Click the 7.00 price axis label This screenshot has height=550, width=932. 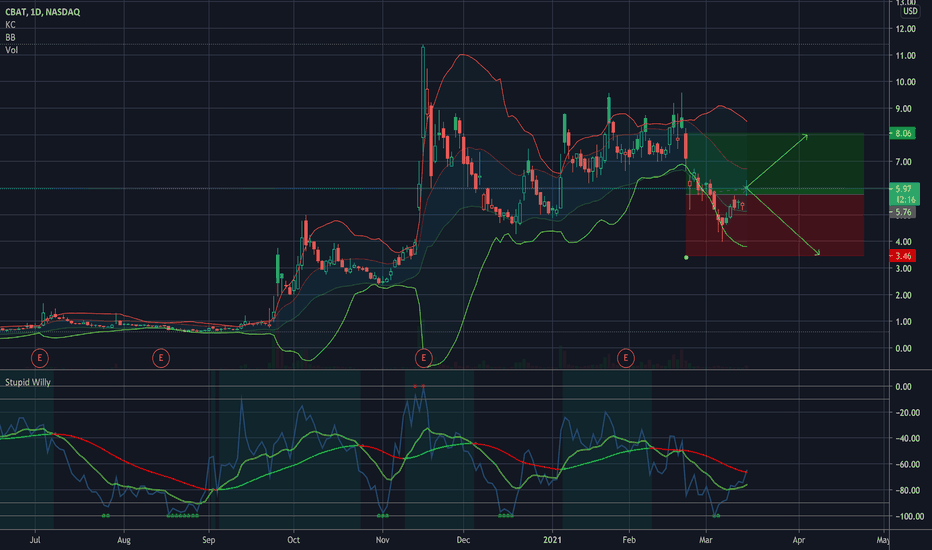(905, 162)
